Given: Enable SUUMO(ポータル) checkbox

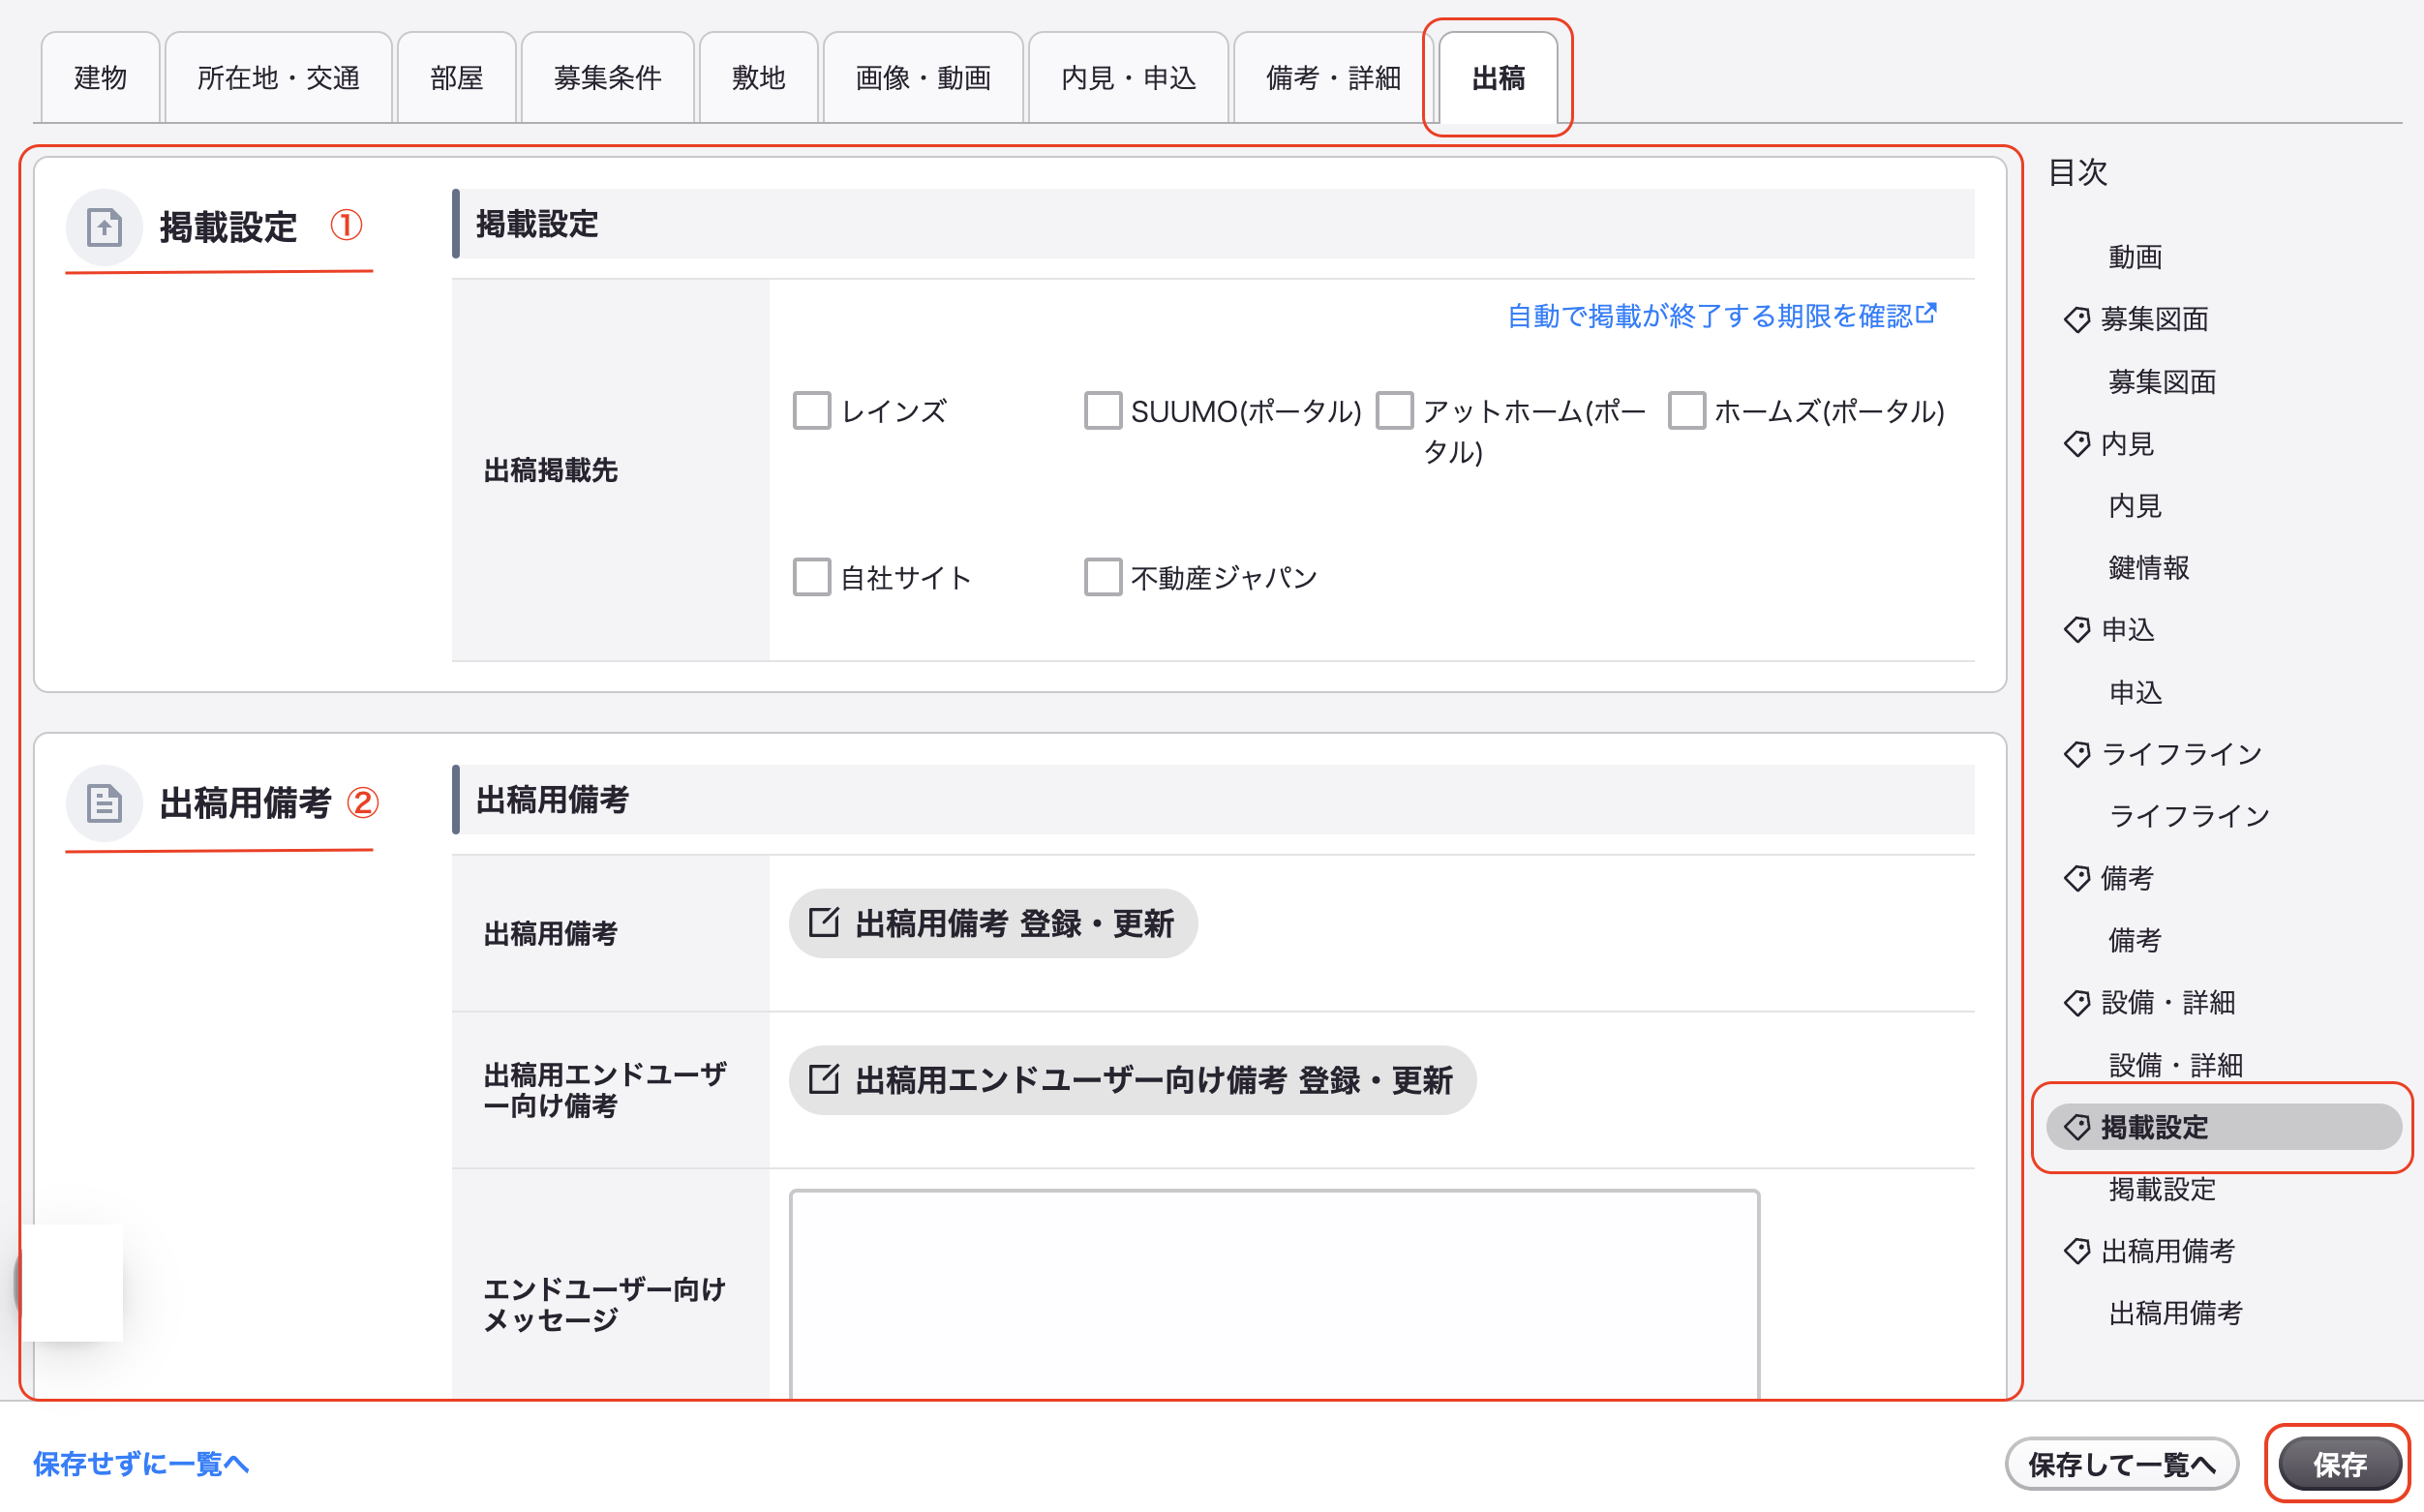Looking at the screenshot, I should [x=1103, y=410].
